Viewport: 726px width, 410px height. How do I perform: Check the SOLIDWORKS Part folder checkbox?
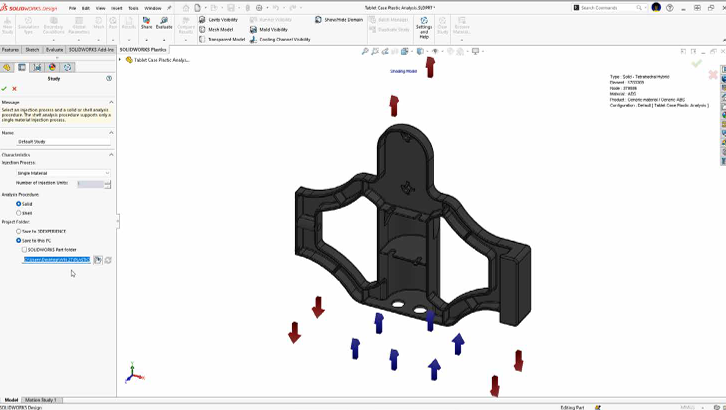tap(24, 249)
